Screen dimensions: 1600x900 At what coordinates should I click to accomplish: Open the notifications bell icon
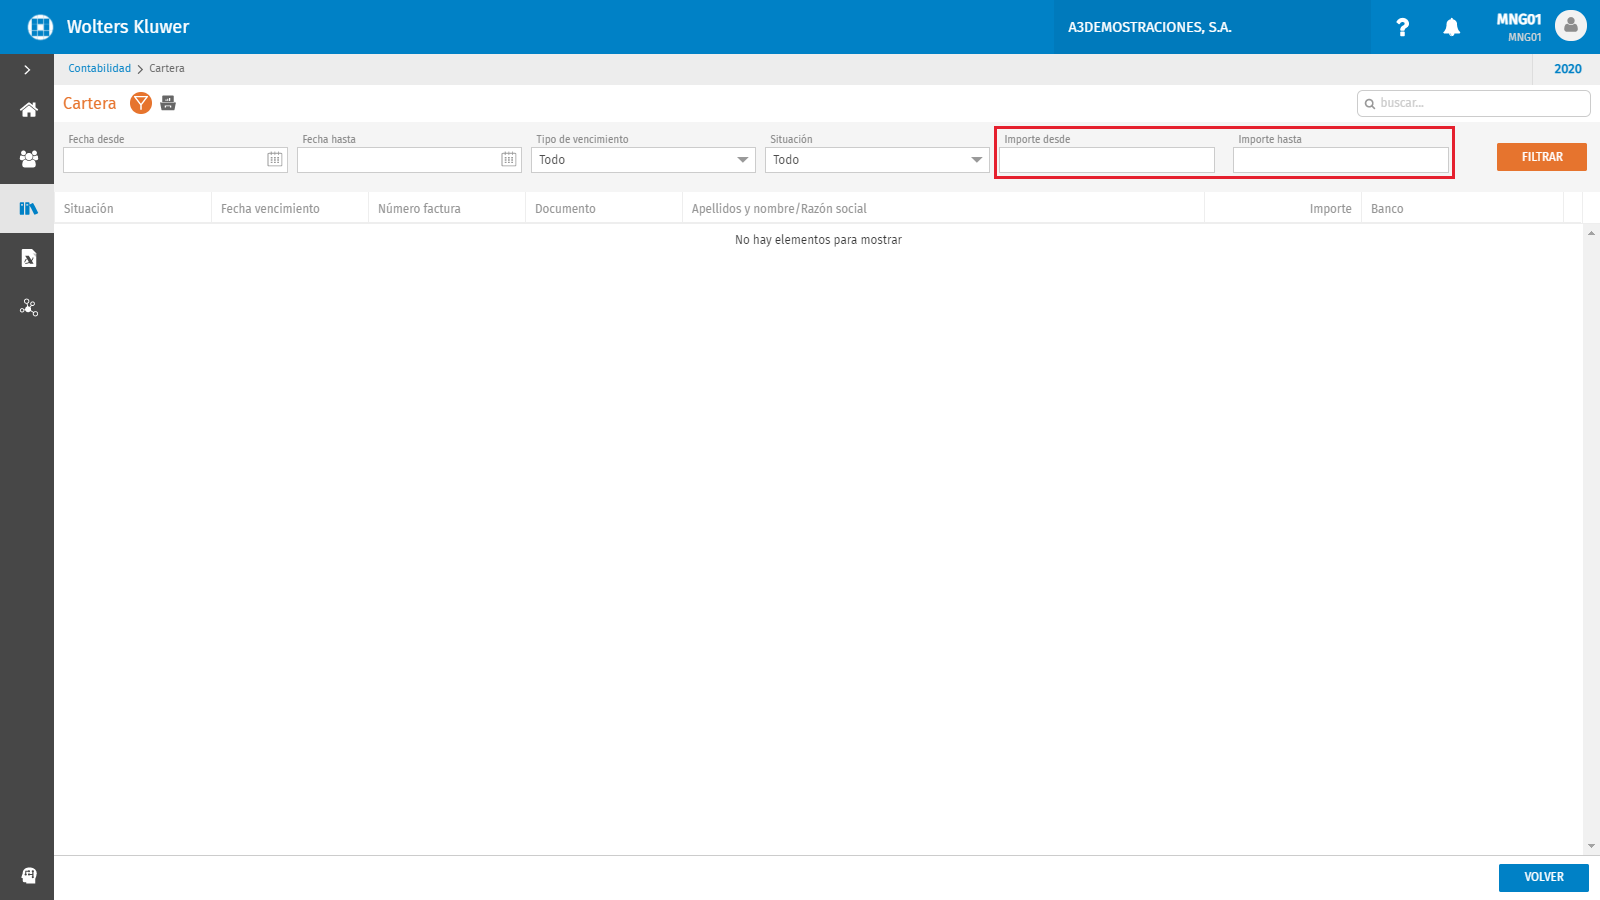(x=1451, y=27)
